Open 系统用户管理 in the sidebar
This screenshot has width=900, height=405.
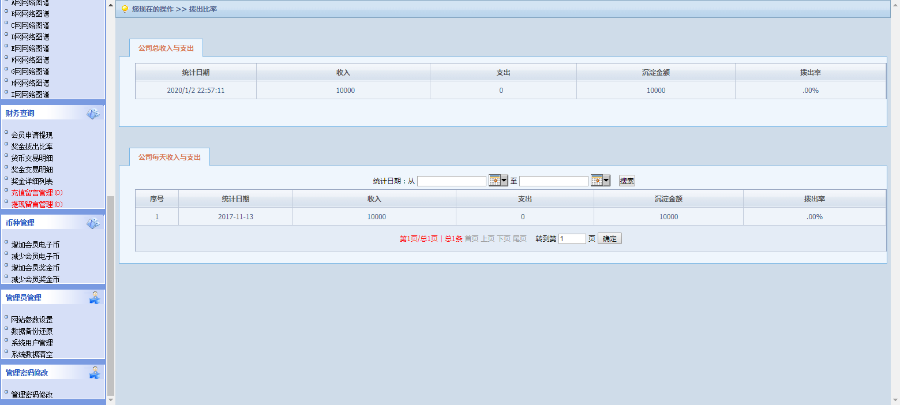tap(32, 342)
